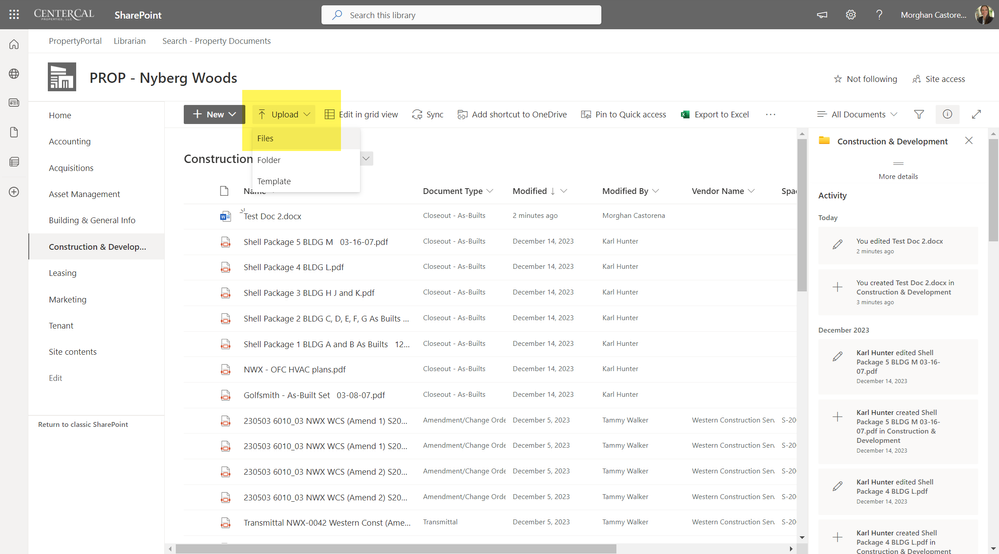Click Pin to Quick access
The width and height of the screenshot is (999, 554).
click(624, 115)
